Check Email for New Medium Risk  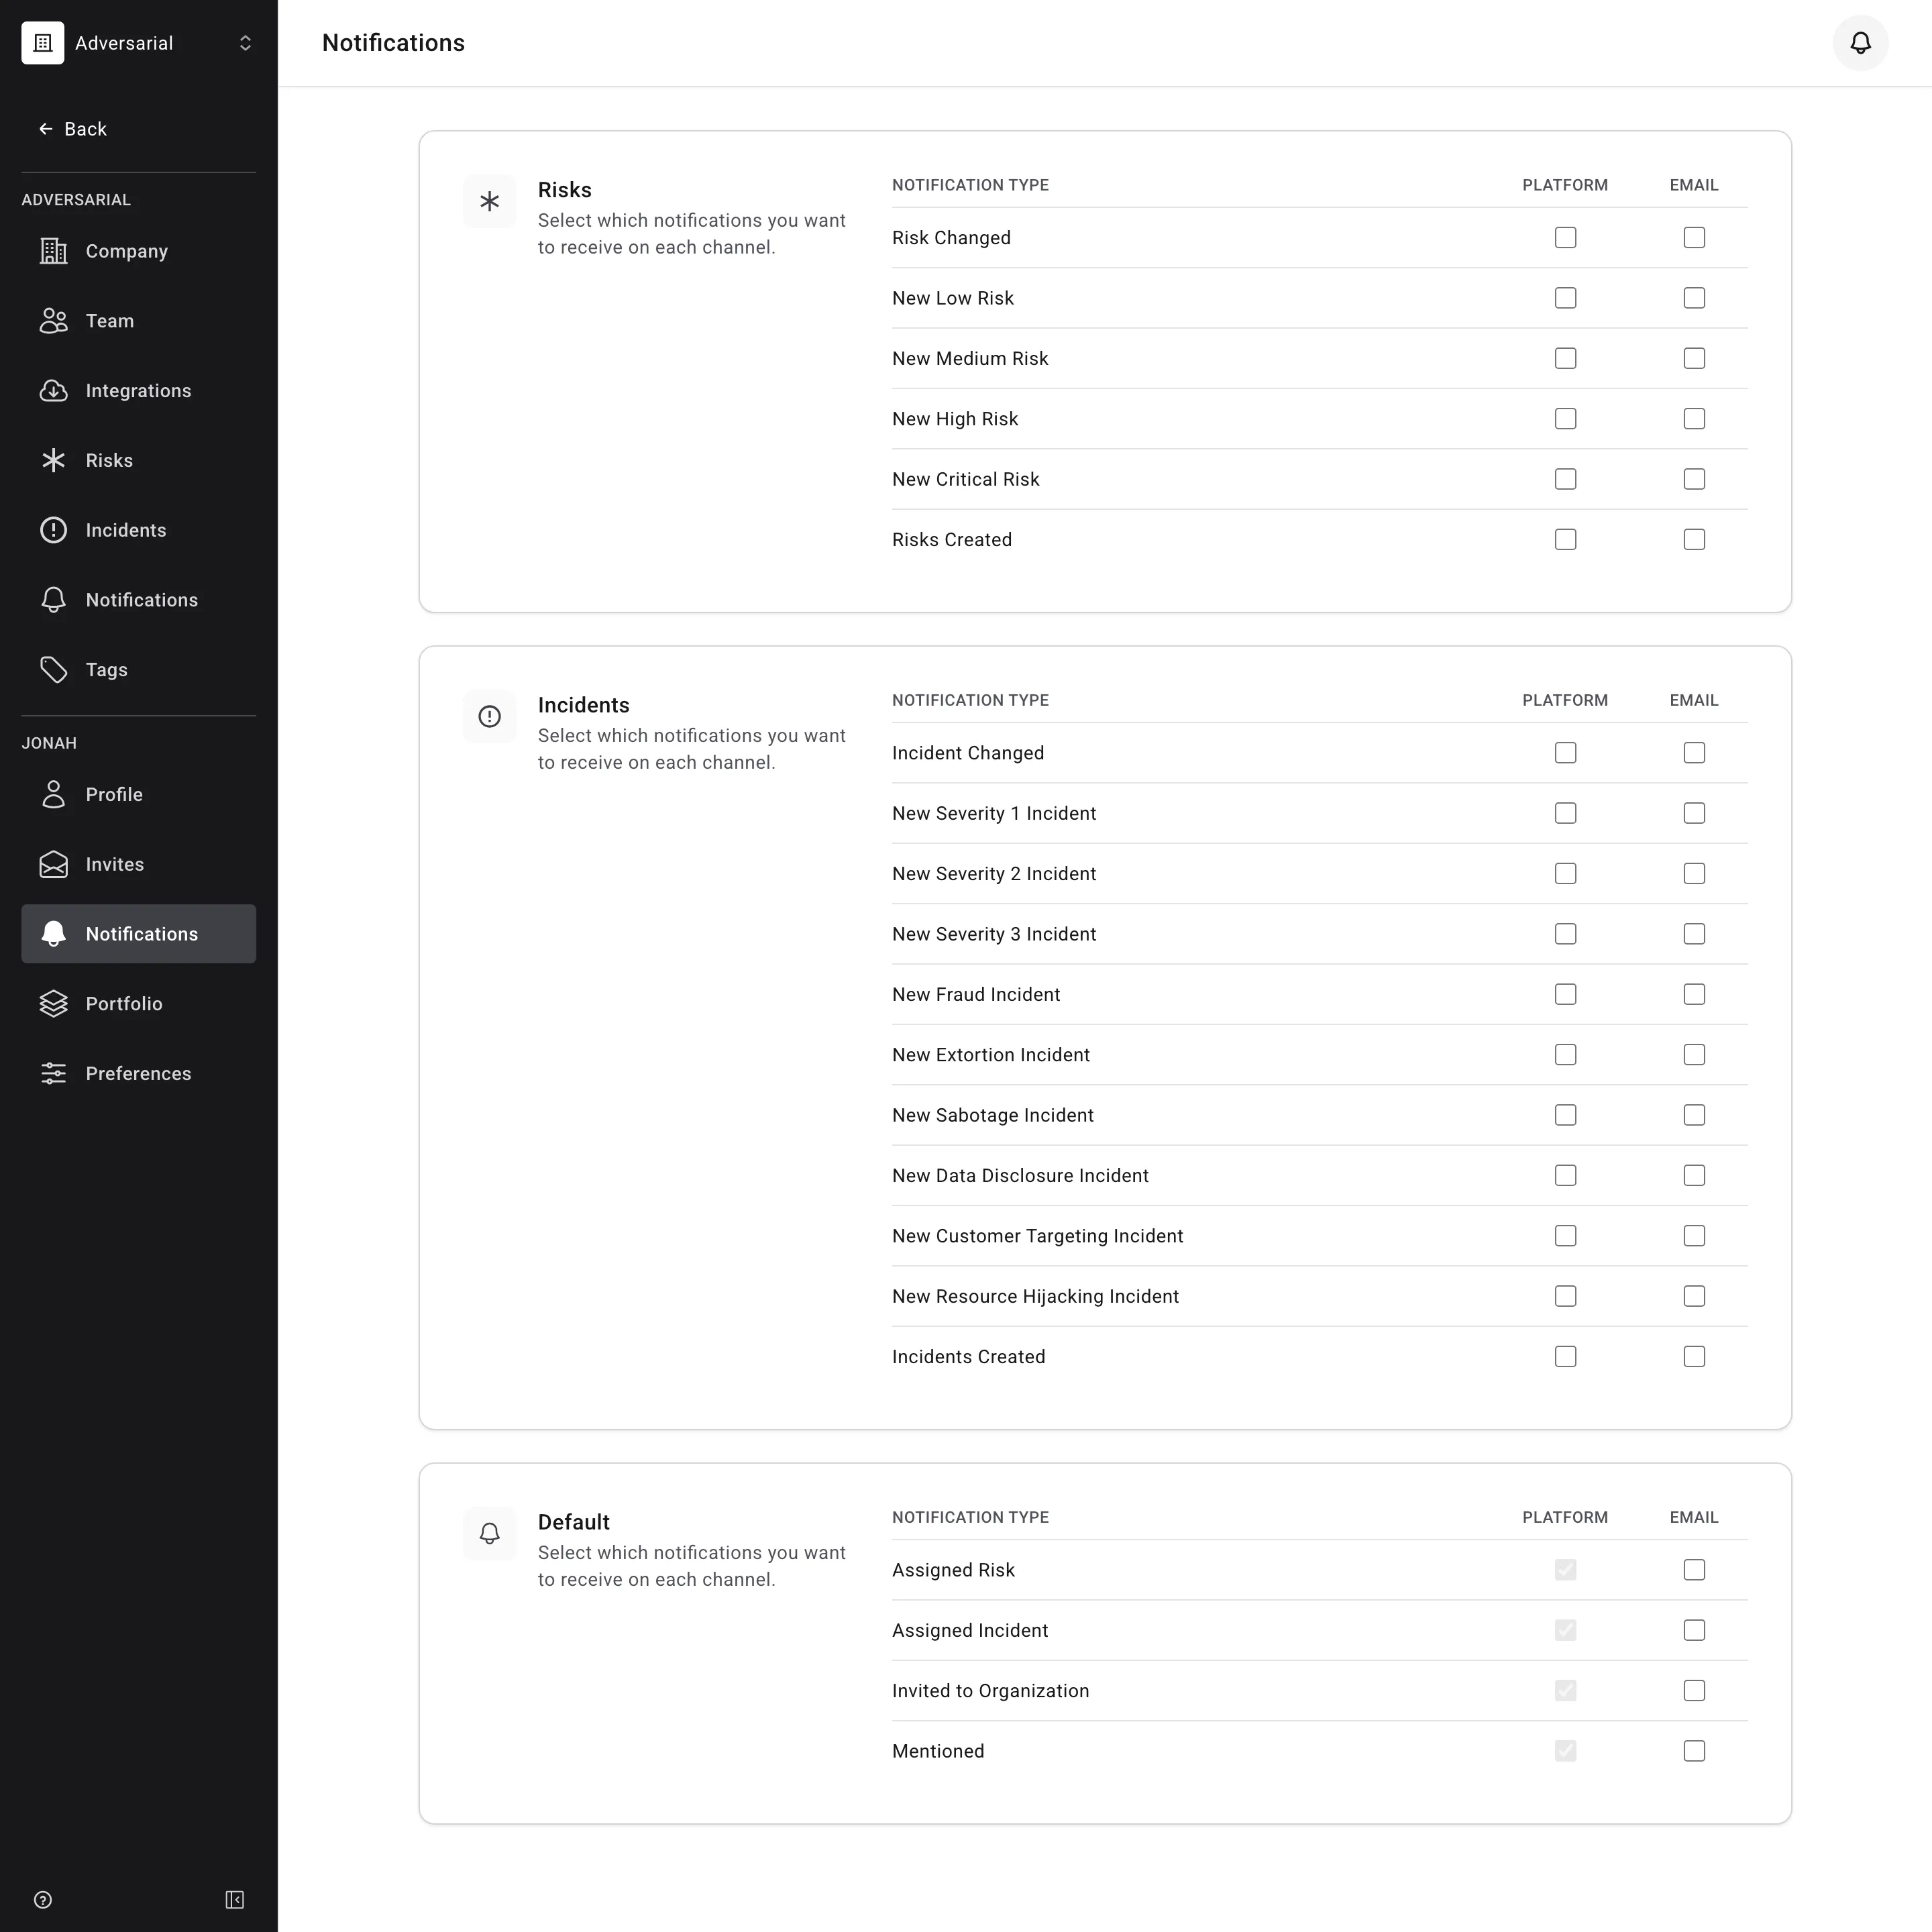tap(1694, 359)
